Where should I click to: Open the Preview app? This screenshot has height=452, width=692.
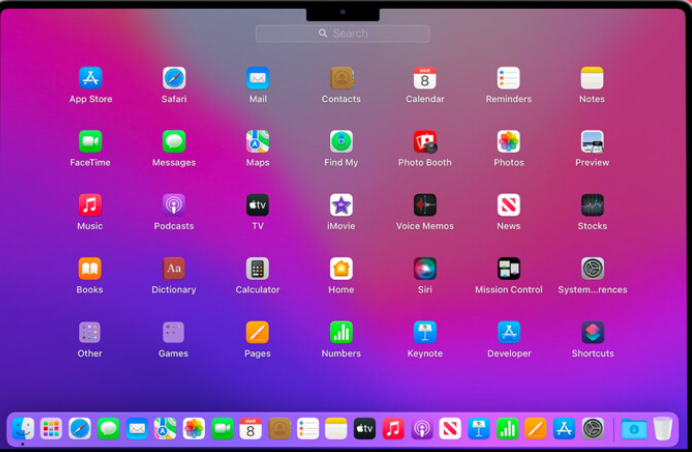click(x=592, y=142)
